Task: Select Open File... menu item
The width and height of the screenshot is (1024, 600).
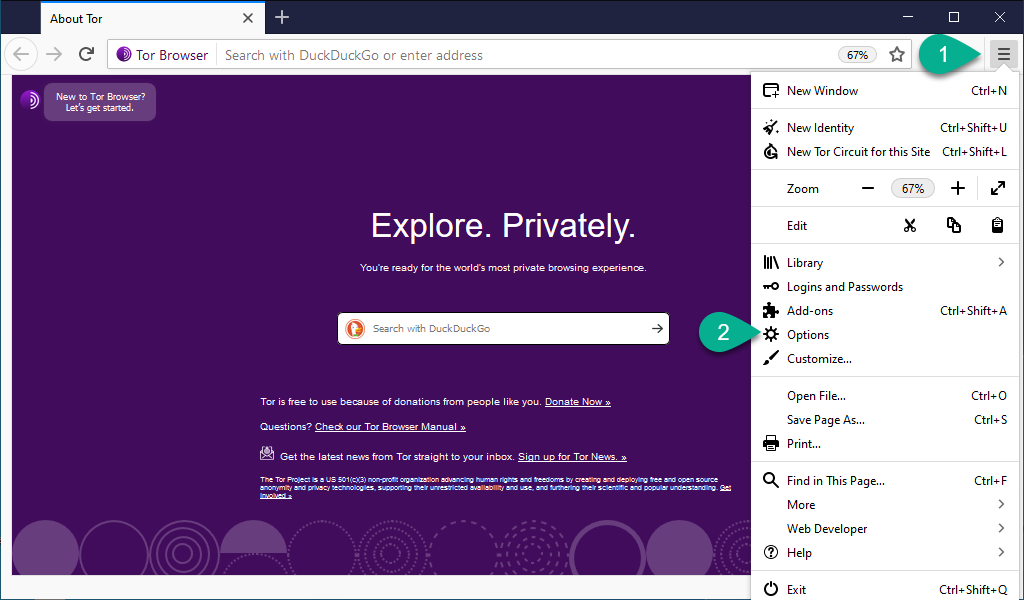Action: pyautogui.click(x=885, y=396)
